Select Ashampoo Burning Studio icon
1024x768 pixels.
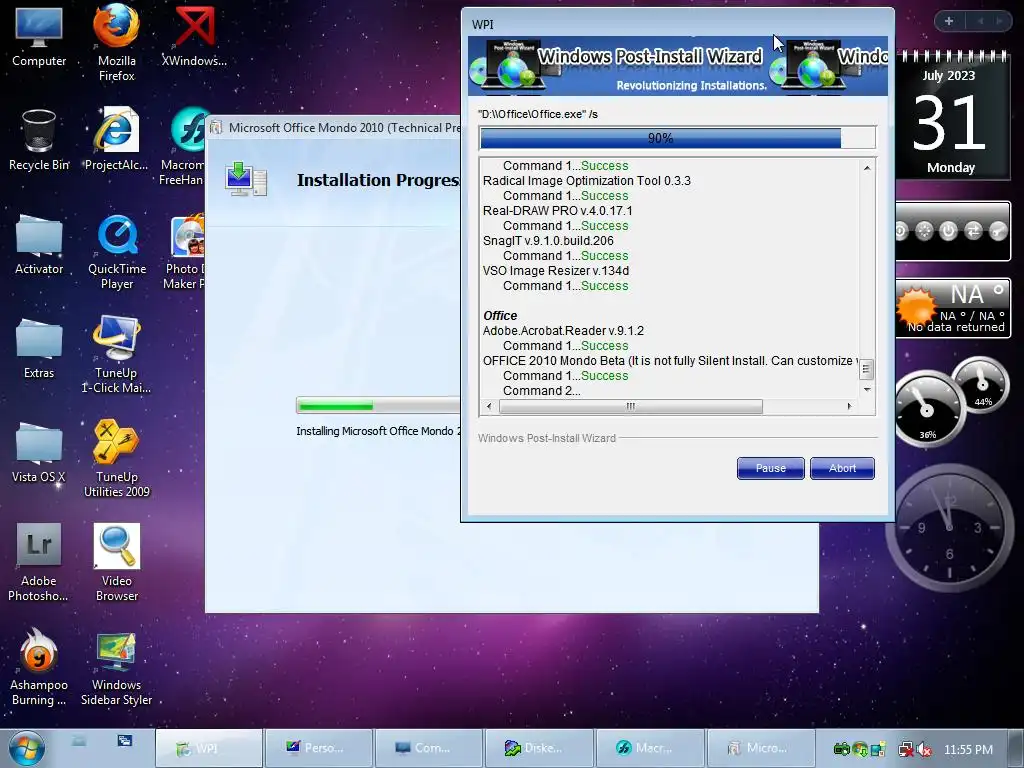pyautogui.click(x=39, y=667)
